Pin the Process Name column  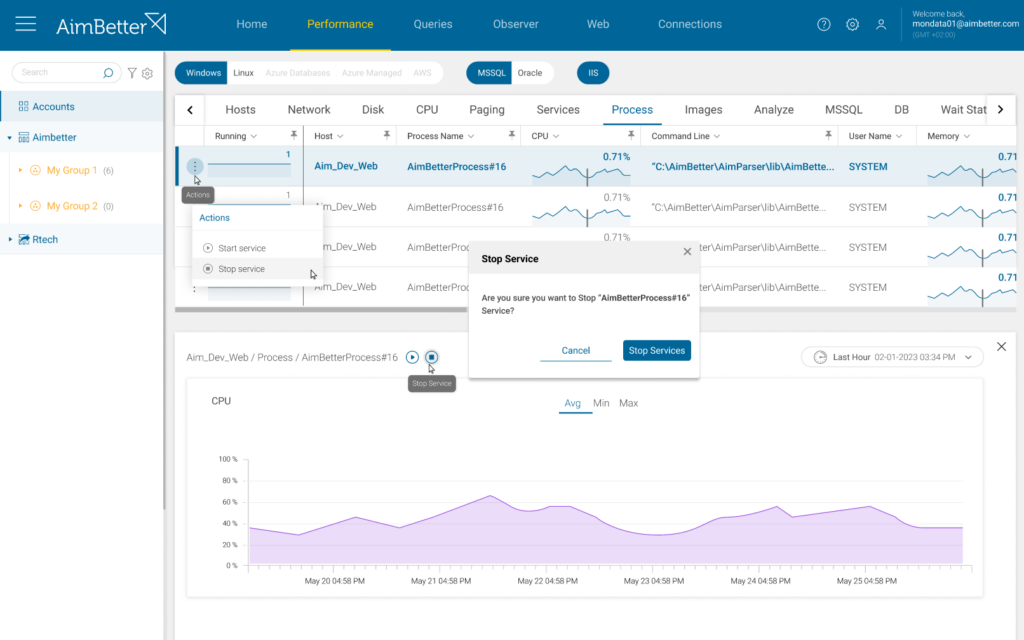point(511,135)
